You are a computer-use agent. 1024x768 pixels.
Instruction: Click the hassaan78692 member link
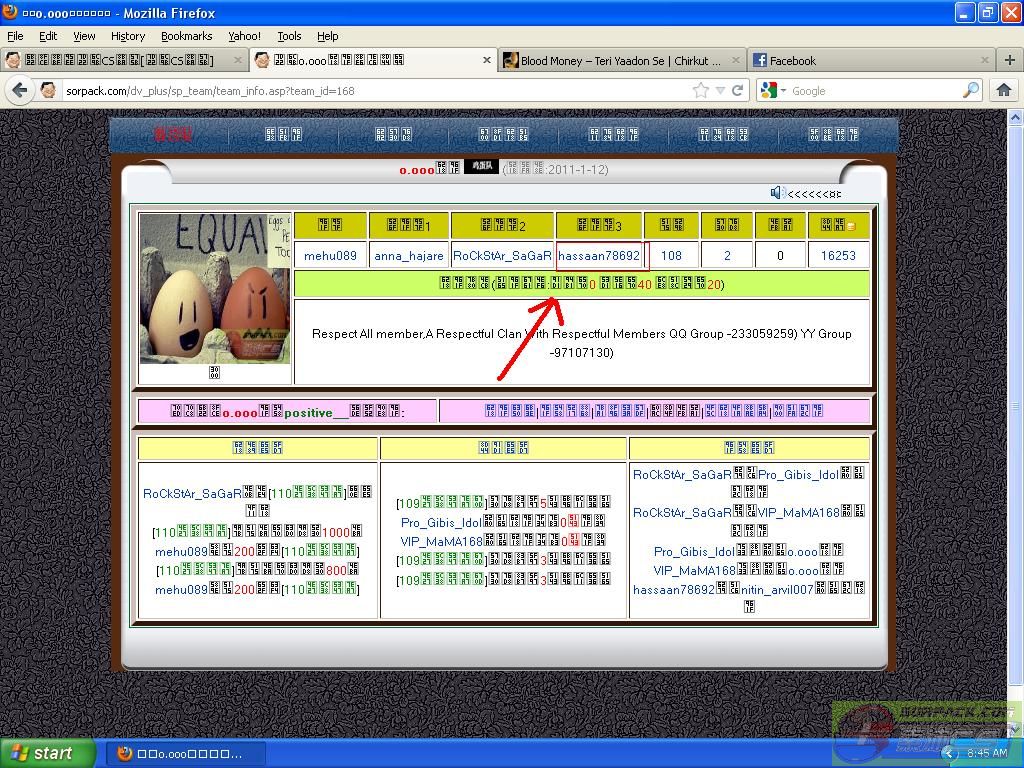tap(599, 255)
